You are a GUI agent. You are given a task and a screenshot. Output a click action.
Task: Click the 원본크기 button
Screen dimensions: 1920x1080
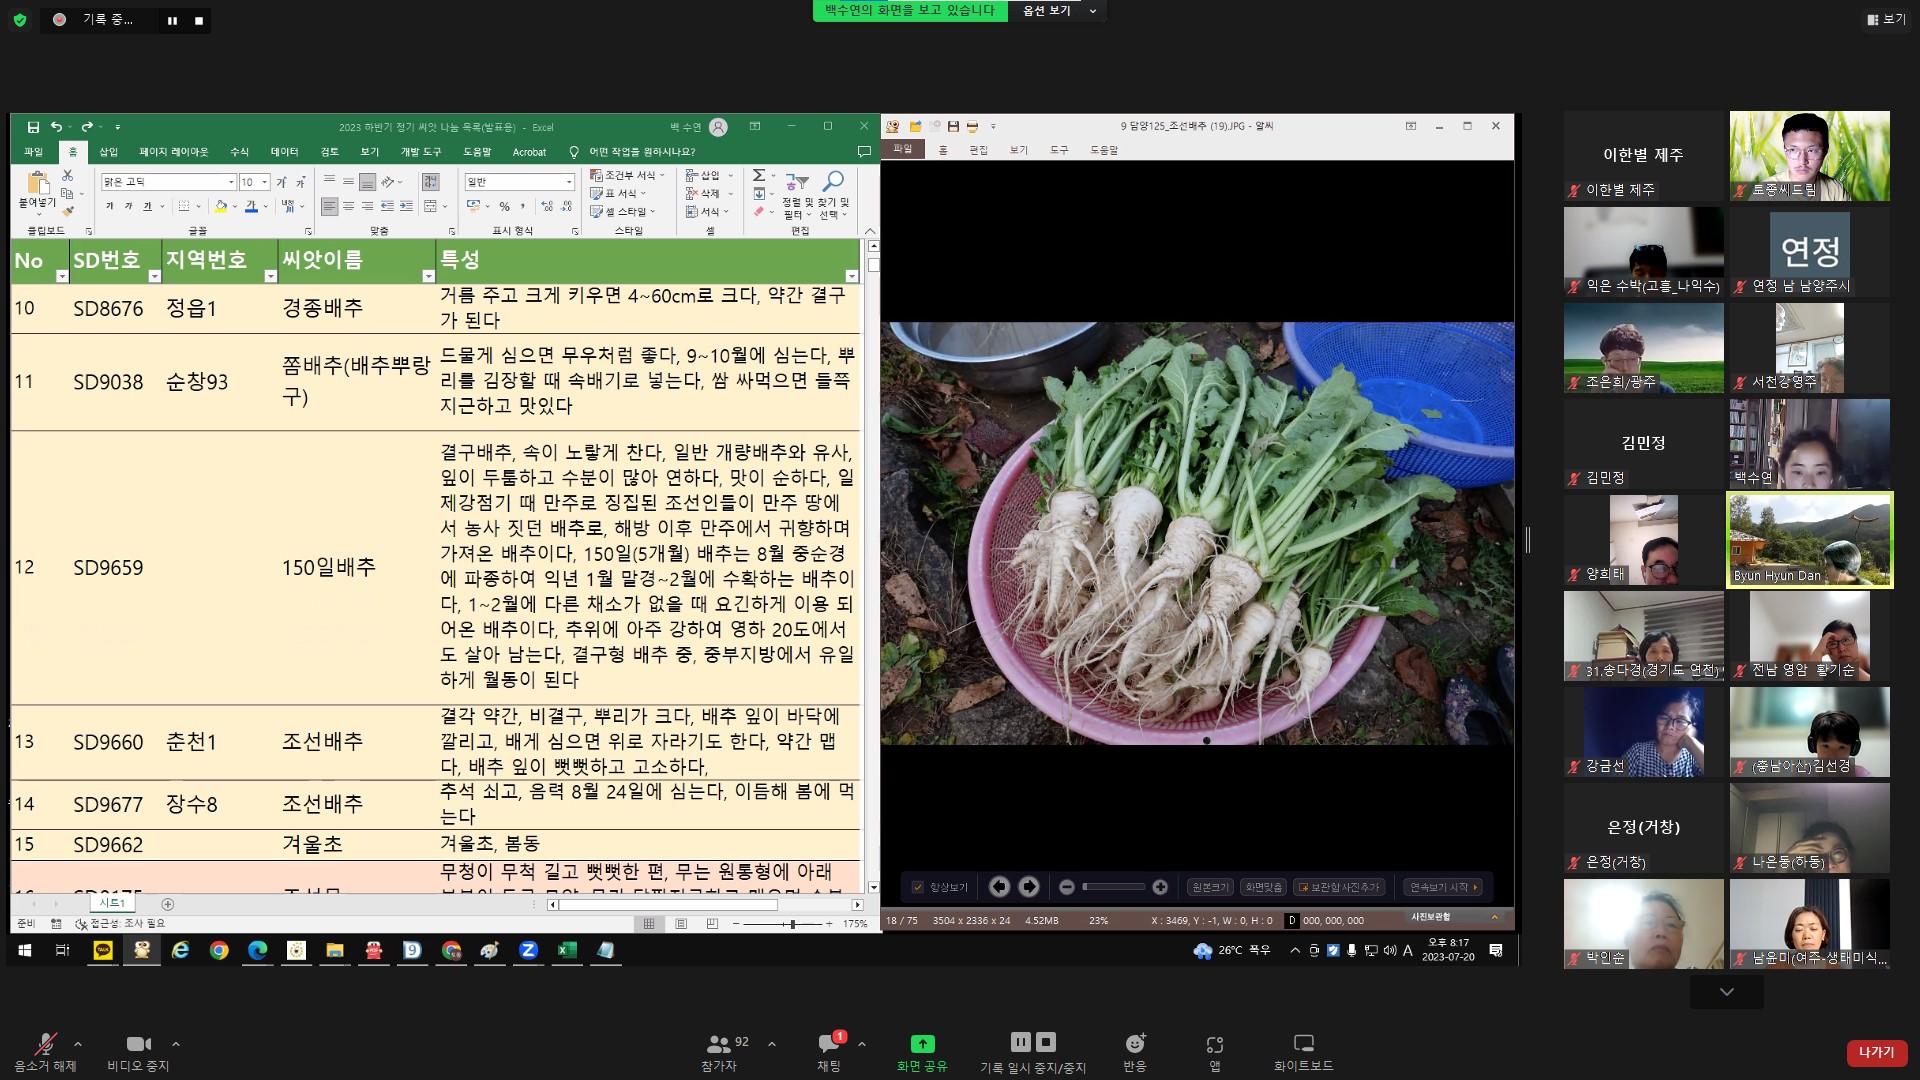(x=1210, y=887)
